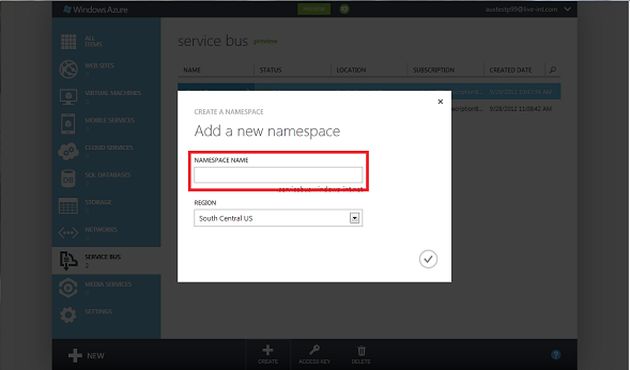Click the New button at bottom left
Viewport: 630px width, 370px height.
click(86, 356)
